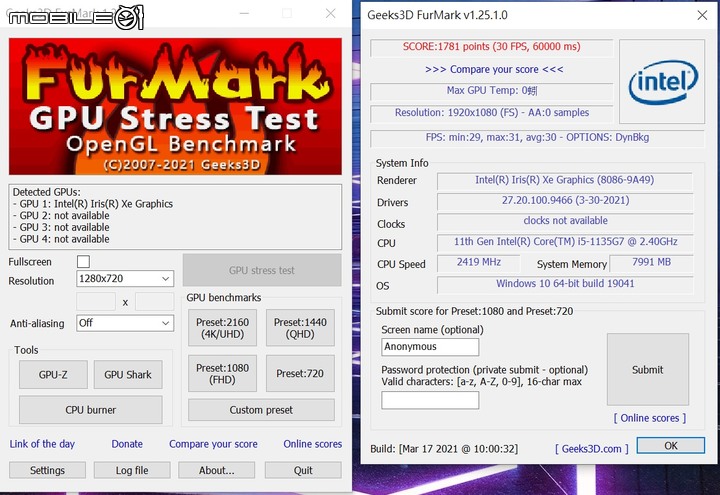Close the main FurMark window
720x495 pixels.
331,13
